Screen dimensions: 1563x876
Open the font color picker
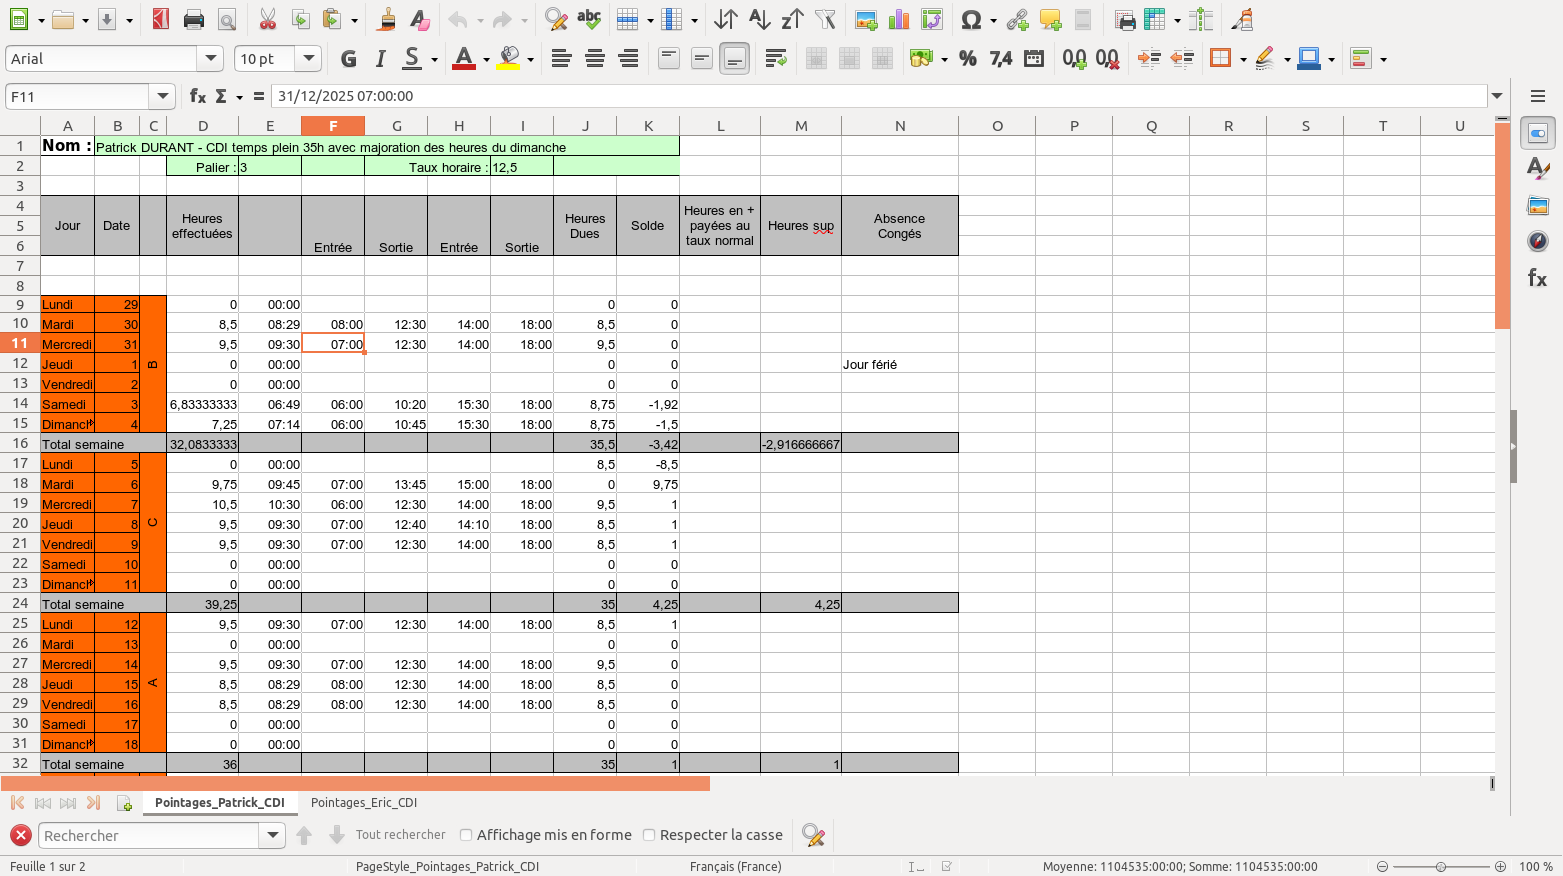point(487,59)
